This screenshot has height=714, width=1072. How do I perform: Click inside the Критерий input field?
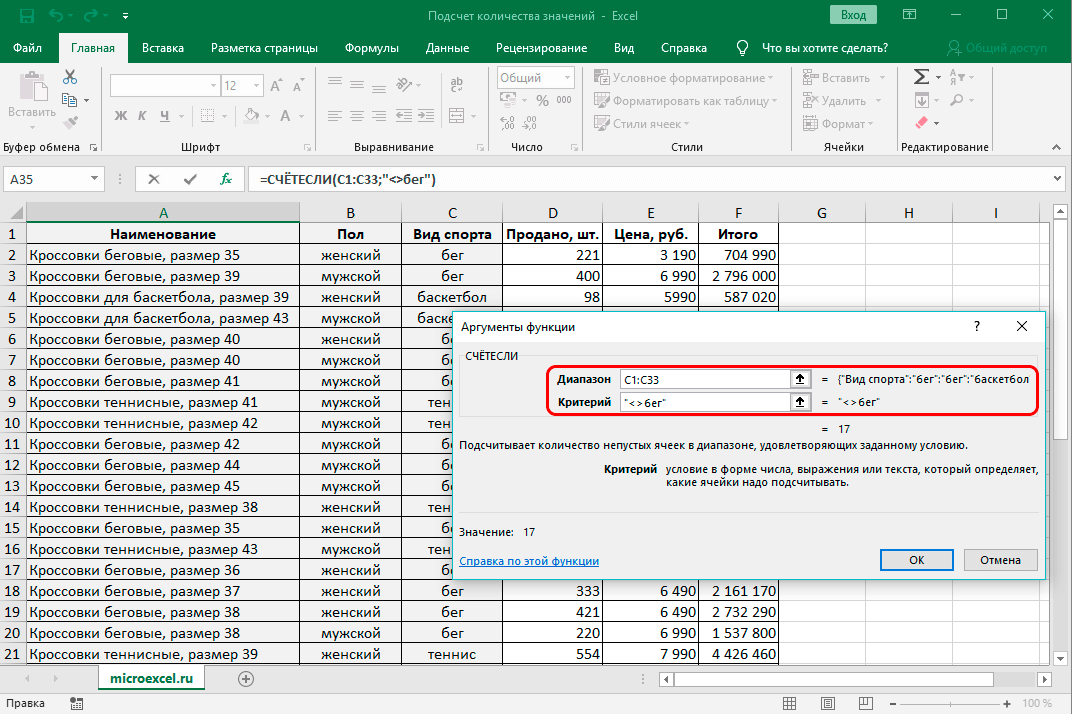tap(704, 402)
